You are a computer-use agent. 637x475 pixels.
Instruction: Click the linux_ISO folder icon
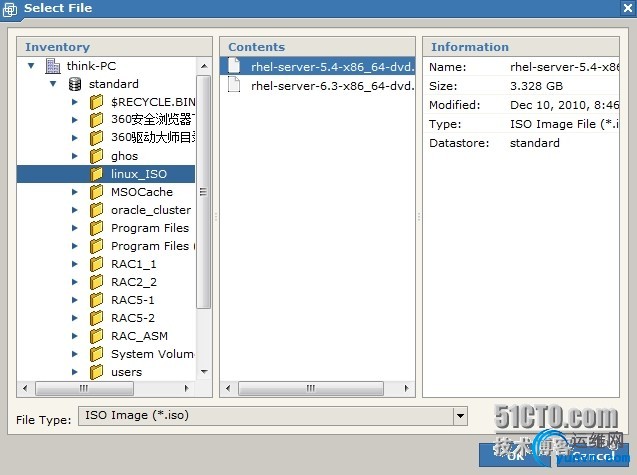pos(96,174)
